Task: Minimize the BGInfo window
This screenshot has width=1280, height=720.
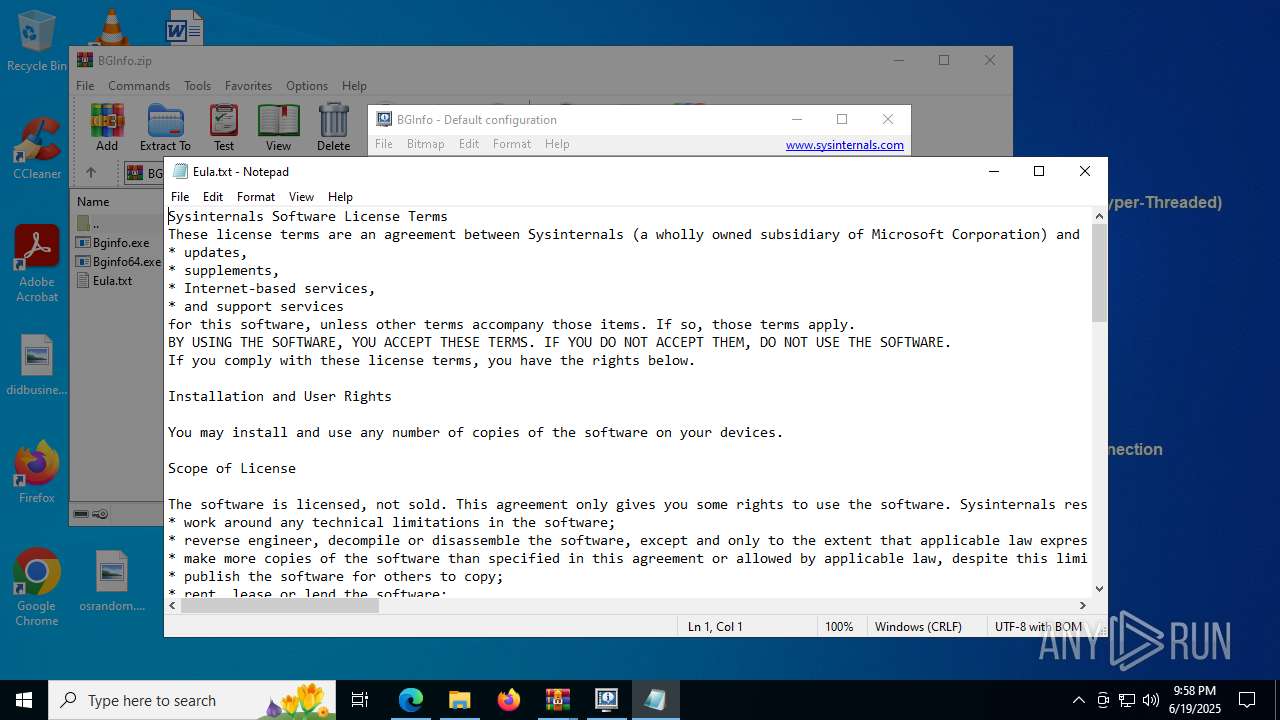Action: pos(797,119)
